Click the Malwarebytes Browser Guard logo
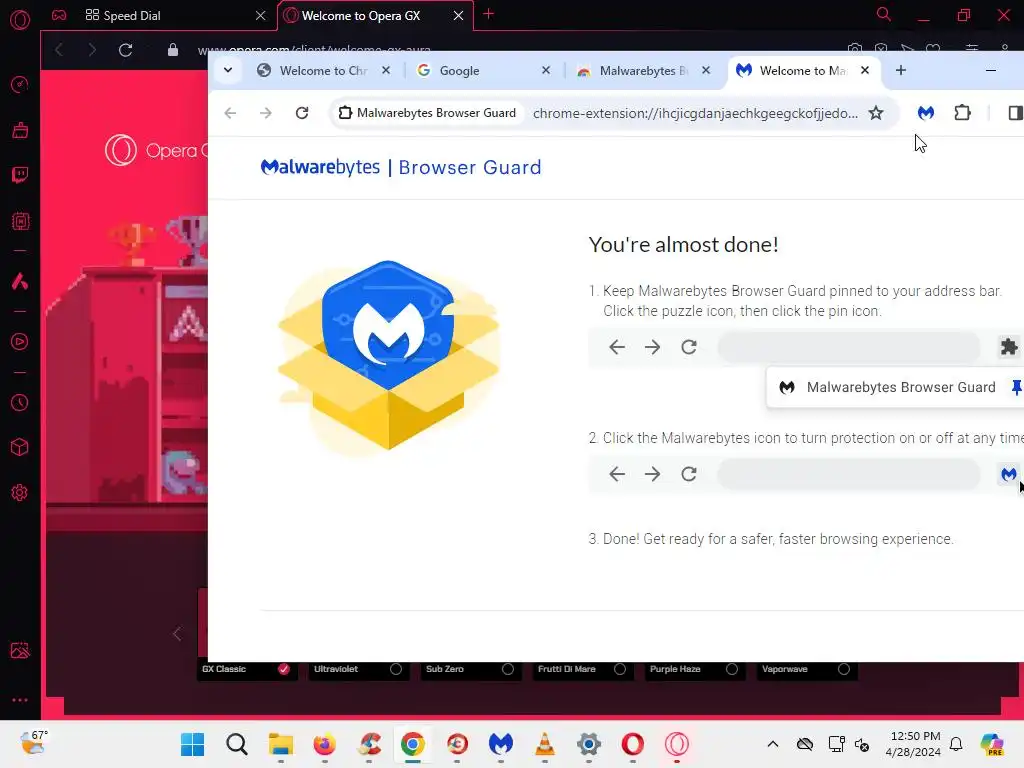 click(400, 167)
